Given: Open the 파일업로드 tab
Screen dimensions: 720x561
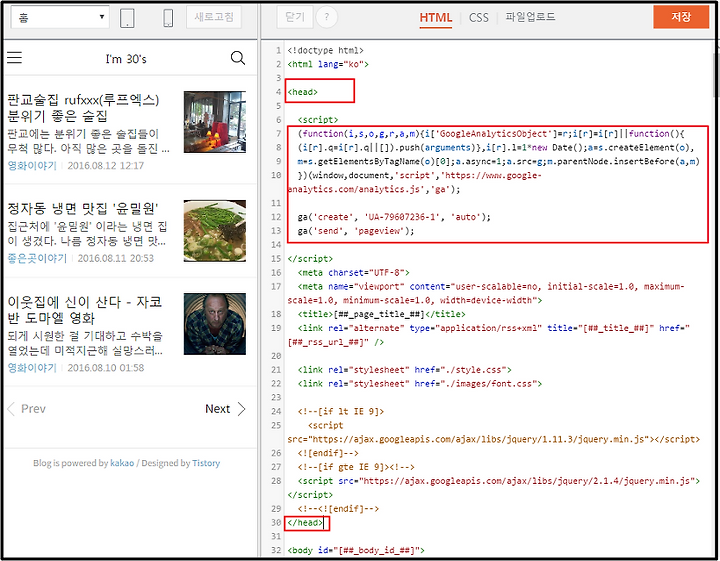Looking at the screenshot, I should pos(530,17).
